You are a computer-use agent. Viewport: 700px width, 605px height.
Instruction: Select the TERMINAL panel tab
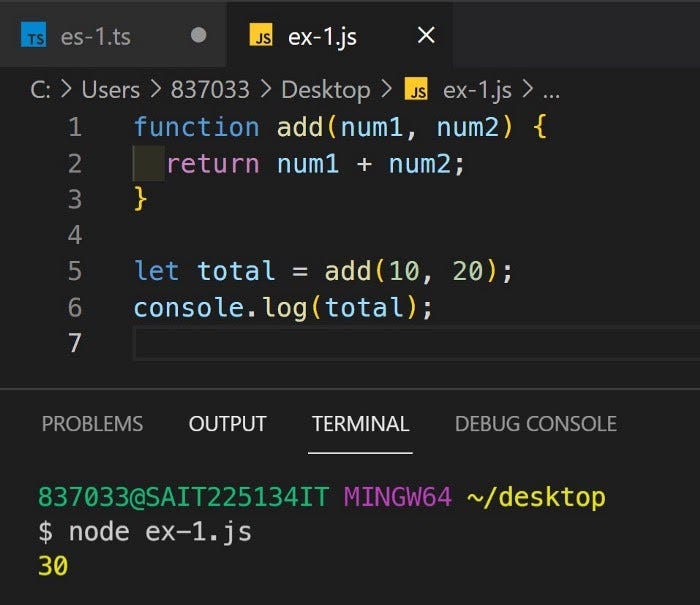click(360, 423)
